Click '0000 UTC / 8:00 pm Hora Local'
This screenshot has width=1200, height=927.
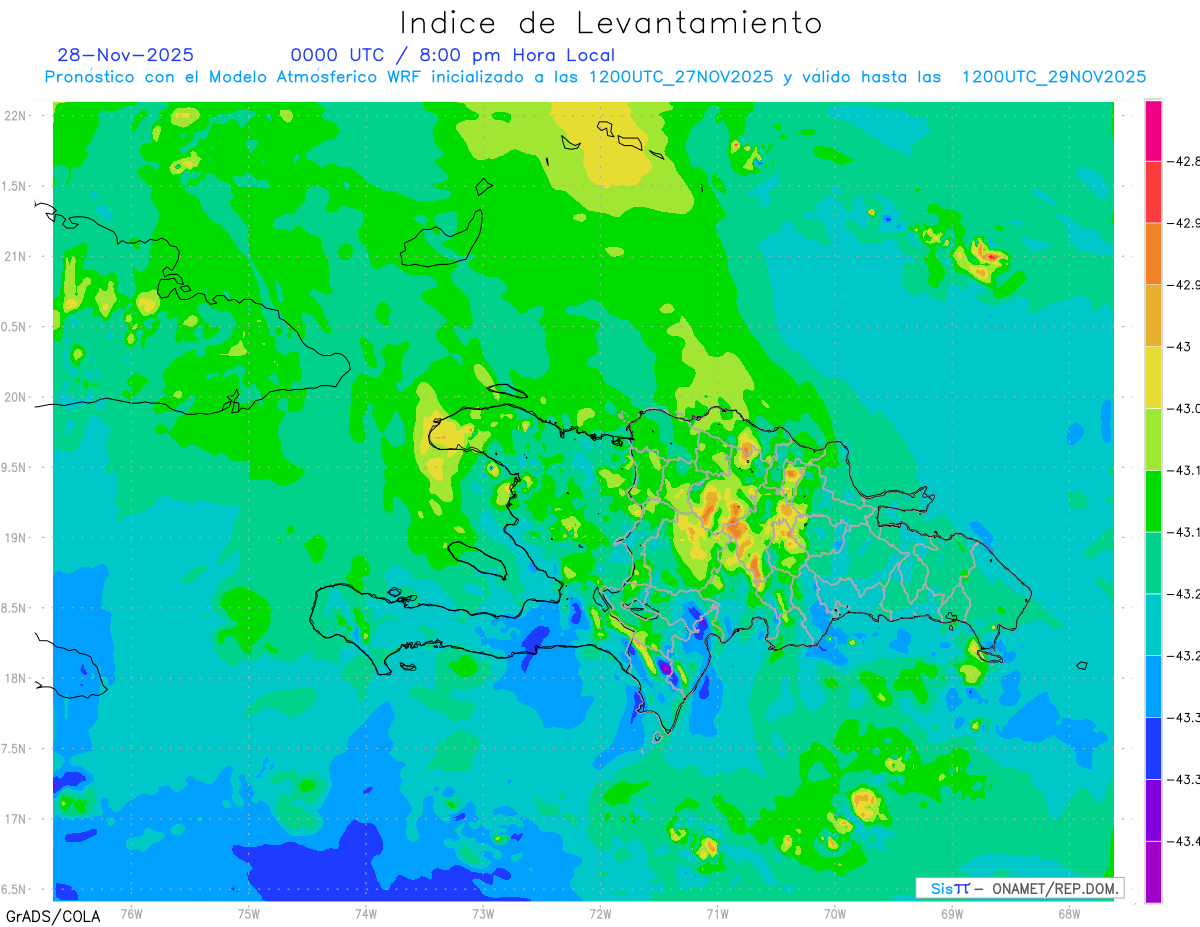453,56
